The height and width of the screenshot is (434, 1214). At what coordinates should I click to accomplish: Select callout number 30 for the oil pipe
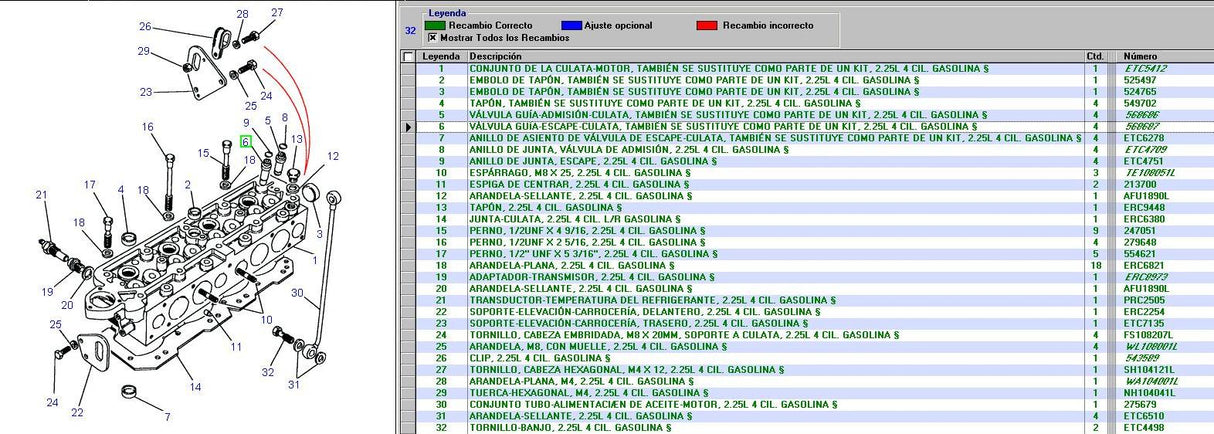[x=297, y=293]
